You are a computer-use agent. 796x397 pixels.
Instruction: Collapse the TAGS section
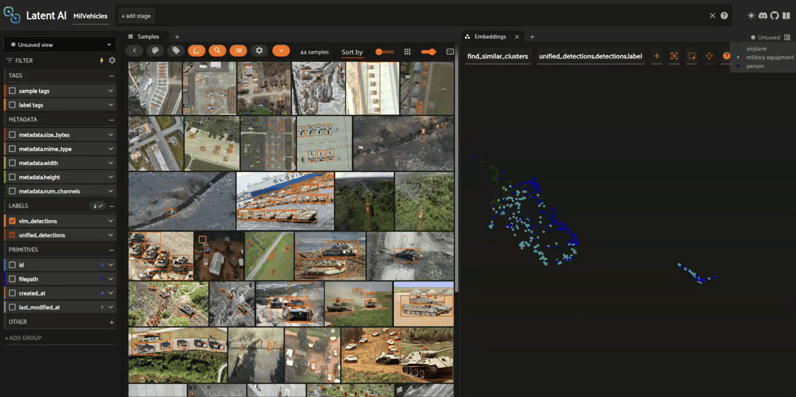click(111, 76)
